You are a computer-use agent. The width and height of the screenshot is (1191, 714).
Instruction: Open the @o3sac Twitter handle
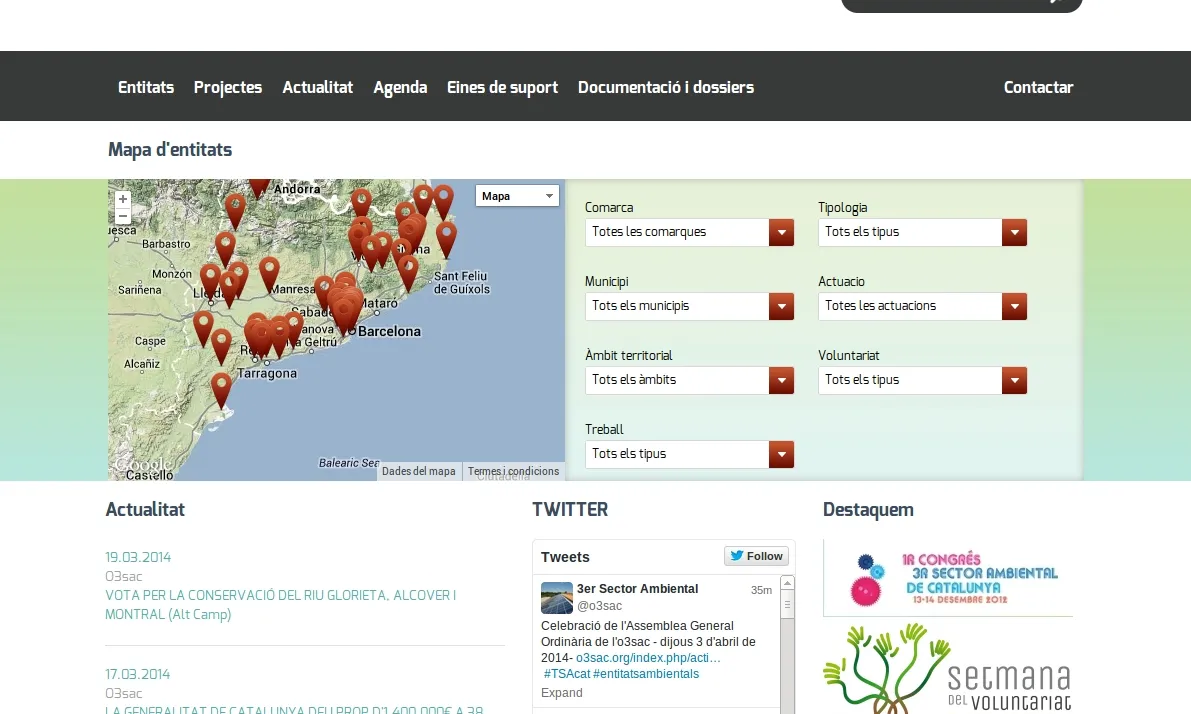coord(599,605)
